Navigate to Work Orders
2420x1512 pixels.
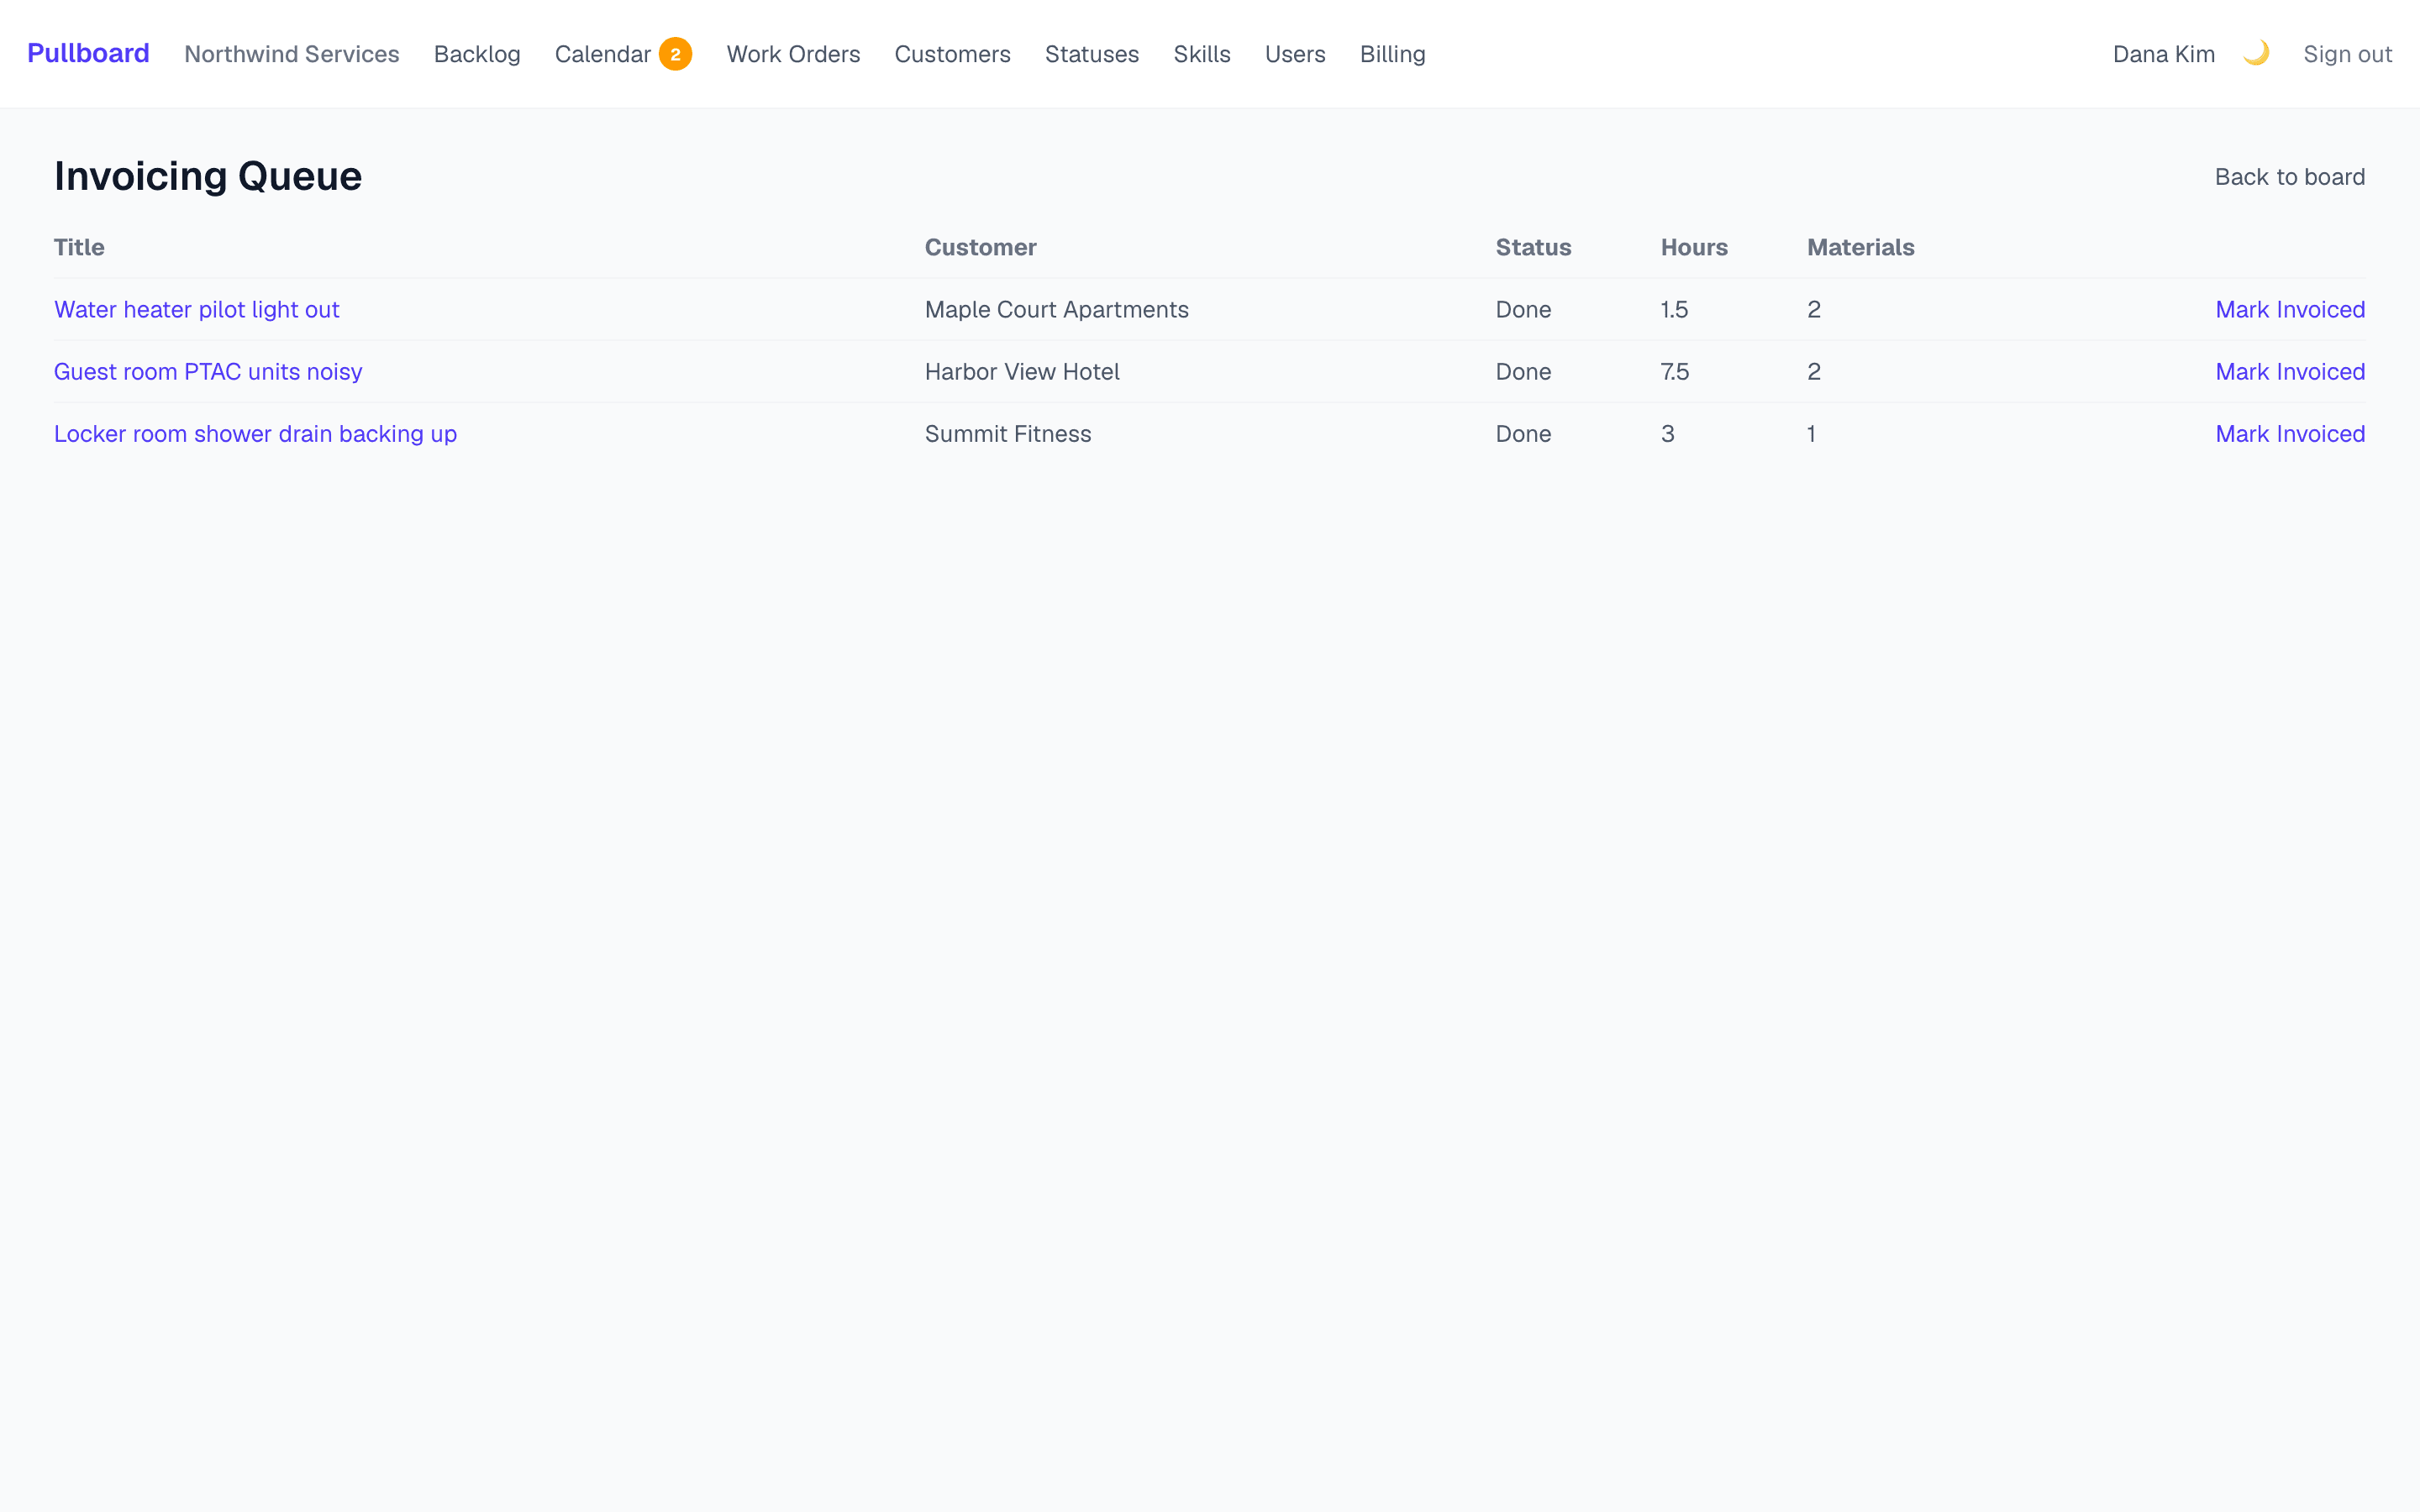point(793,54)
